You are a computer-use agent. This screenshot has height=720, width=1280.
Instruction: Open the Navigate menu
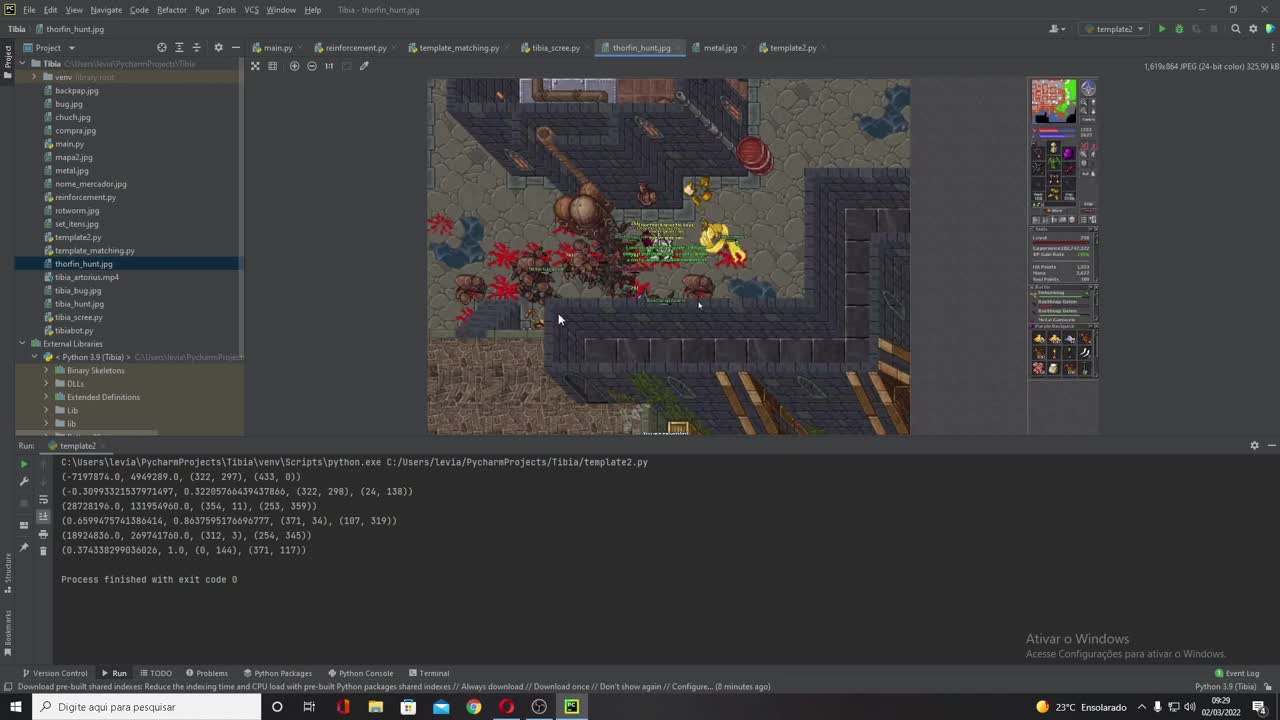[x=106, y=10]
